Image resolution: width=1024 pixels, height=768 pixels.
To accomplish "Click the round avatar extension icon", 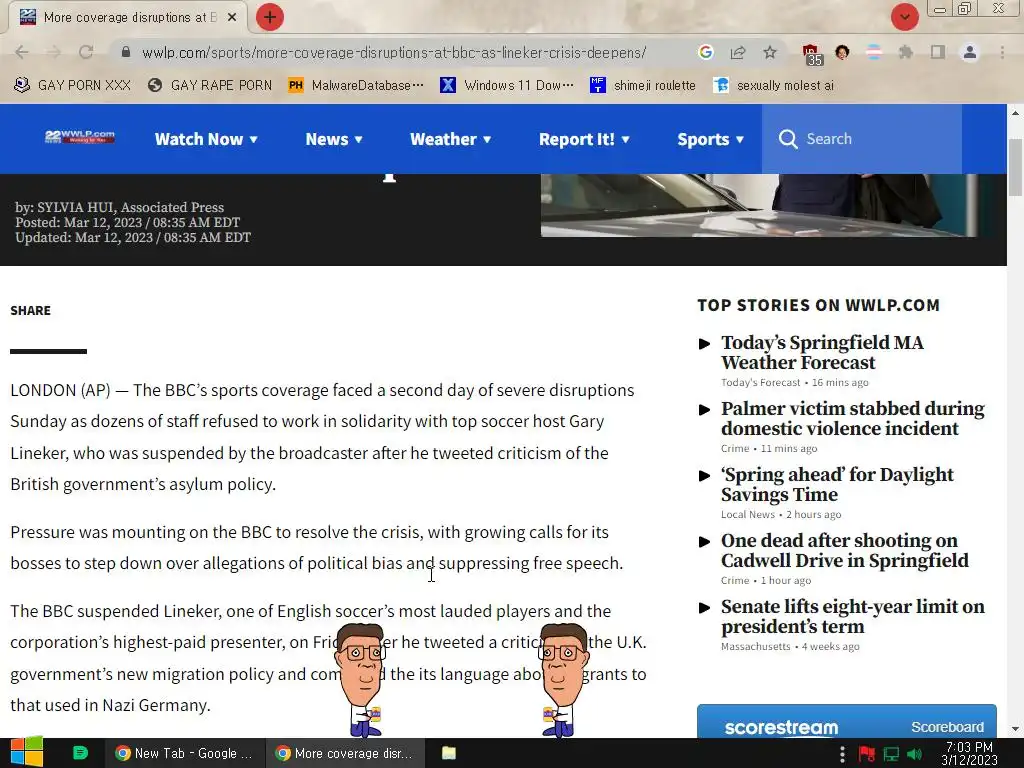I will pos(842,52).
